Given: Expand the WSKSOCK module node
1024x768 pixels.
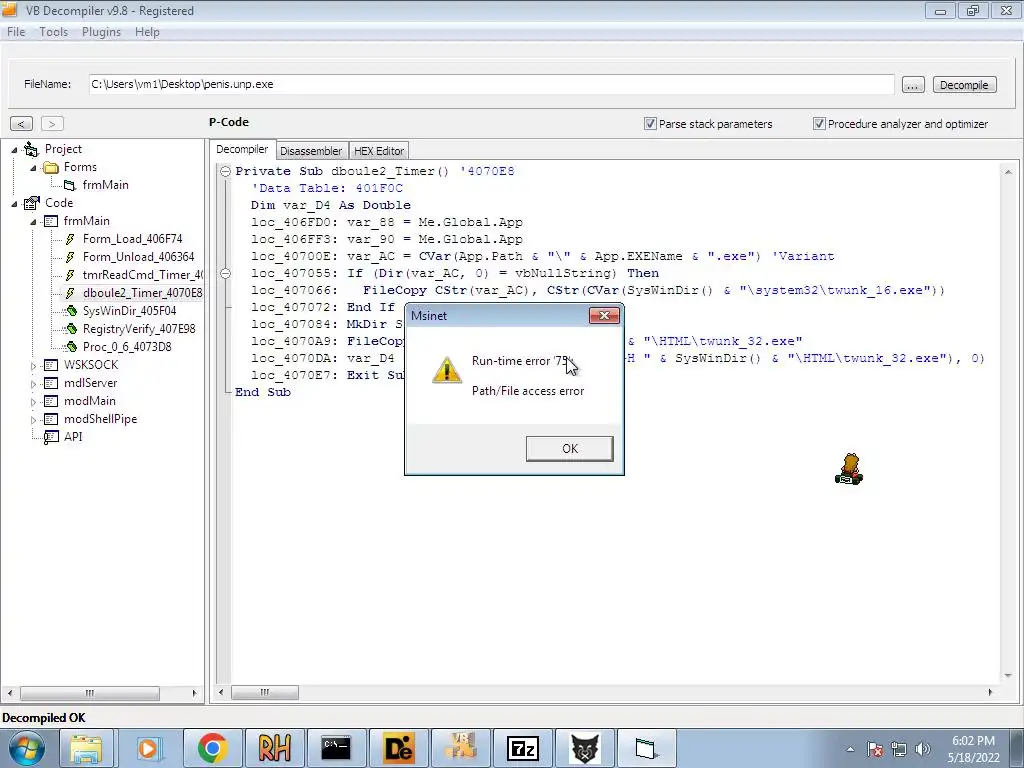Looking at the screenshot, I should (x=33, y=366).
